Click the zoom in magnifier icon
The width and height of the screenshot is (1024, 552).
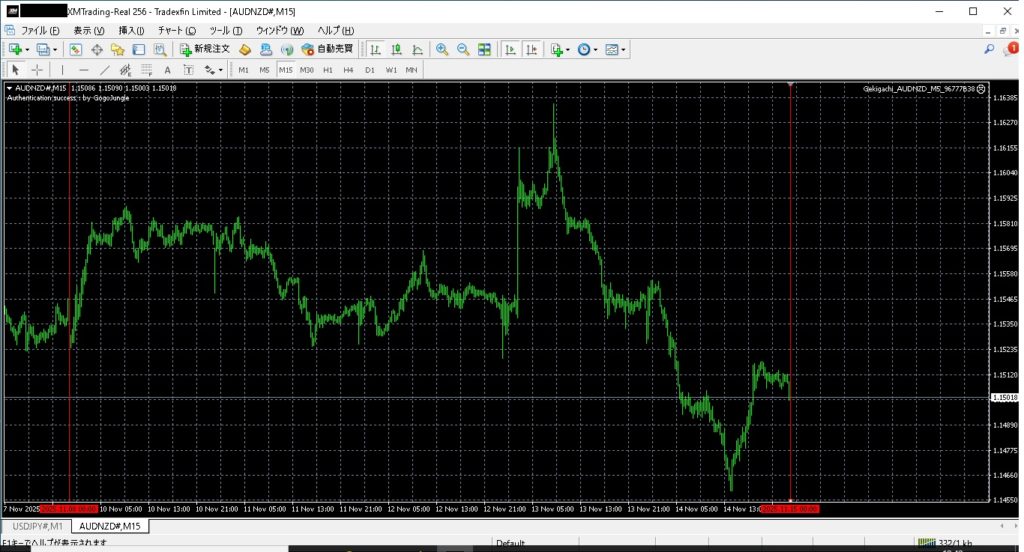coord(442,49)
